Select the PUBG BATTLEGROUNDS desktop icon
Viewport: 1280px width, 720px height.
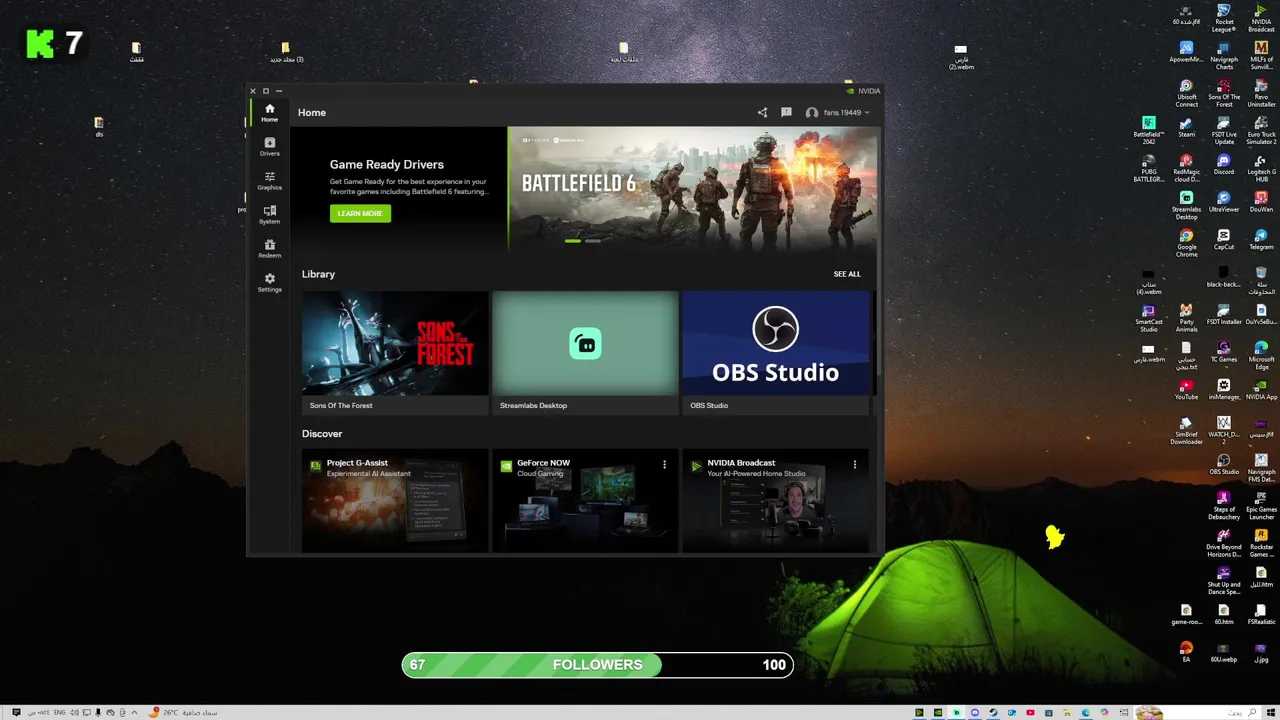point(1149,168)
